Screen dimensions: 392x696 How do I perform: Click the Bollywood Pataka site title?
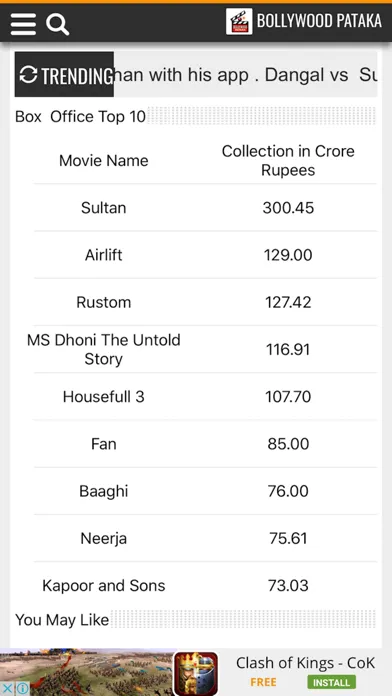pos(319,21)
